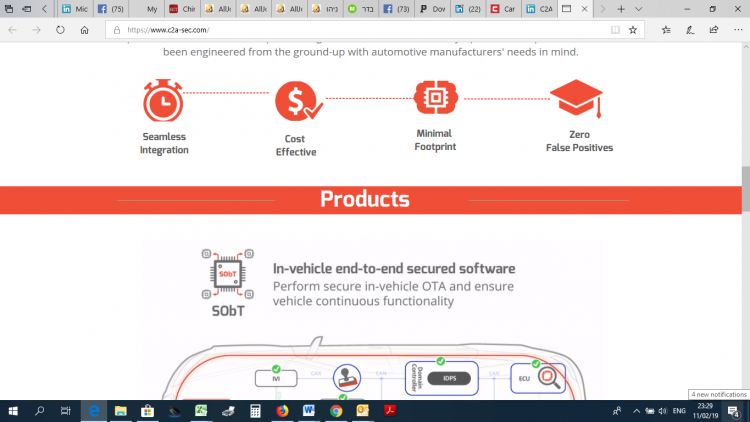
Task: Open Excel from the taskbar
Action: point(201,411)
